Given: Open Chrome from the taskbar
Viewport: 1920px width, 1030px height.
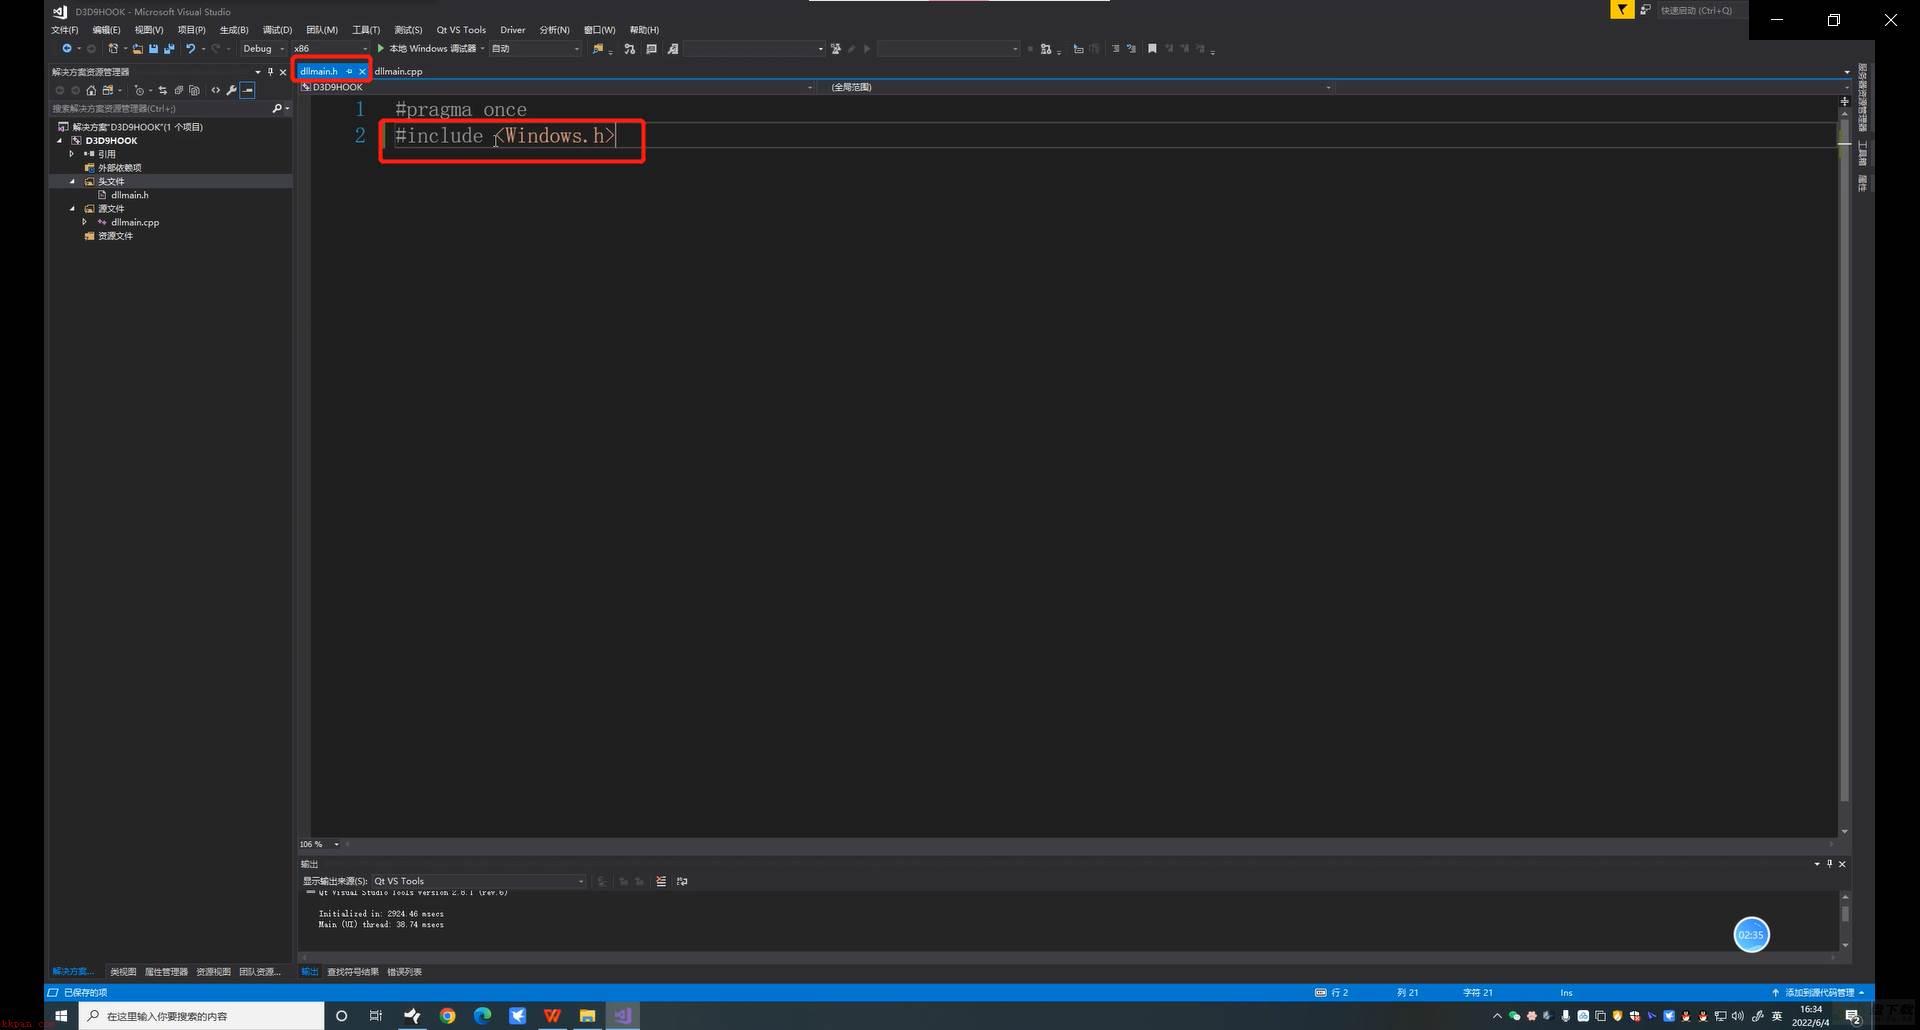Looking at the screenshot, I should 447,1016.
